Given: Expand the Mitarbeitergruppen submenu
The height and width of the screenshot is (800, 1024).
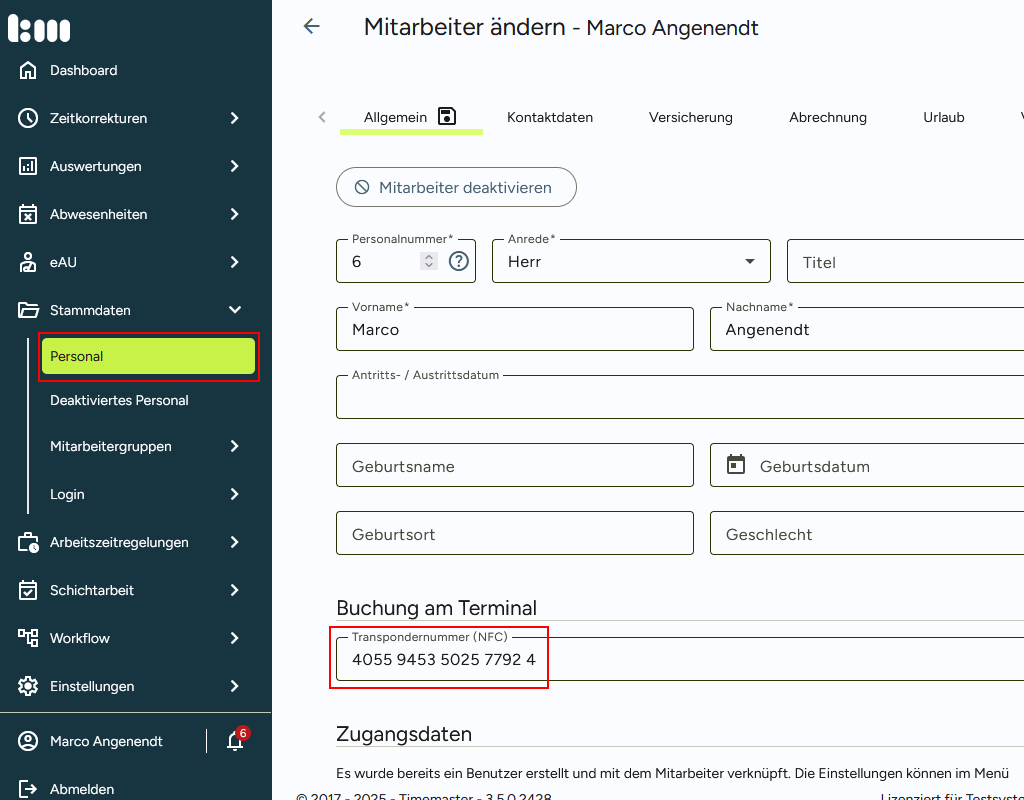Looking at the screenshot, I should tap(234, 446).
